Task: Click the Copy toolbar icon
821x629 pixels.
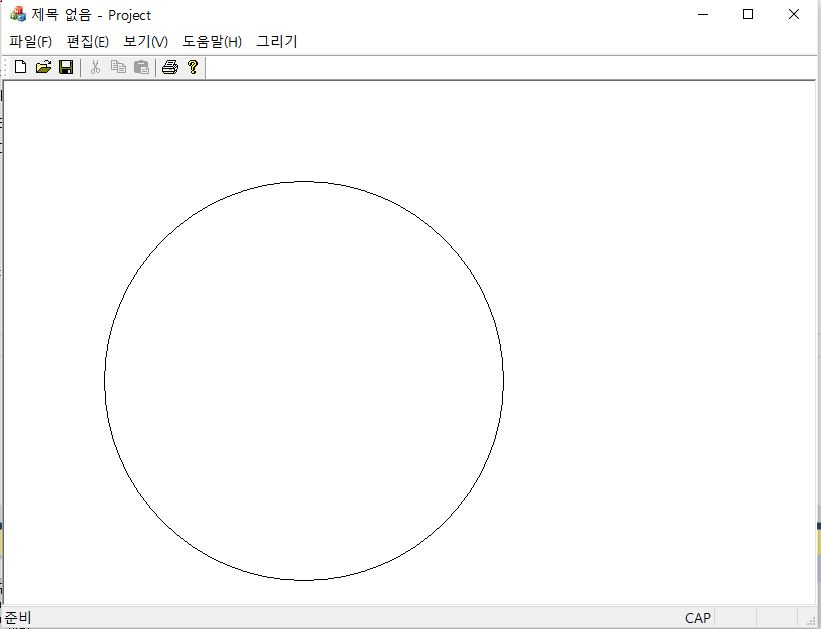Action: click(118, 67)
